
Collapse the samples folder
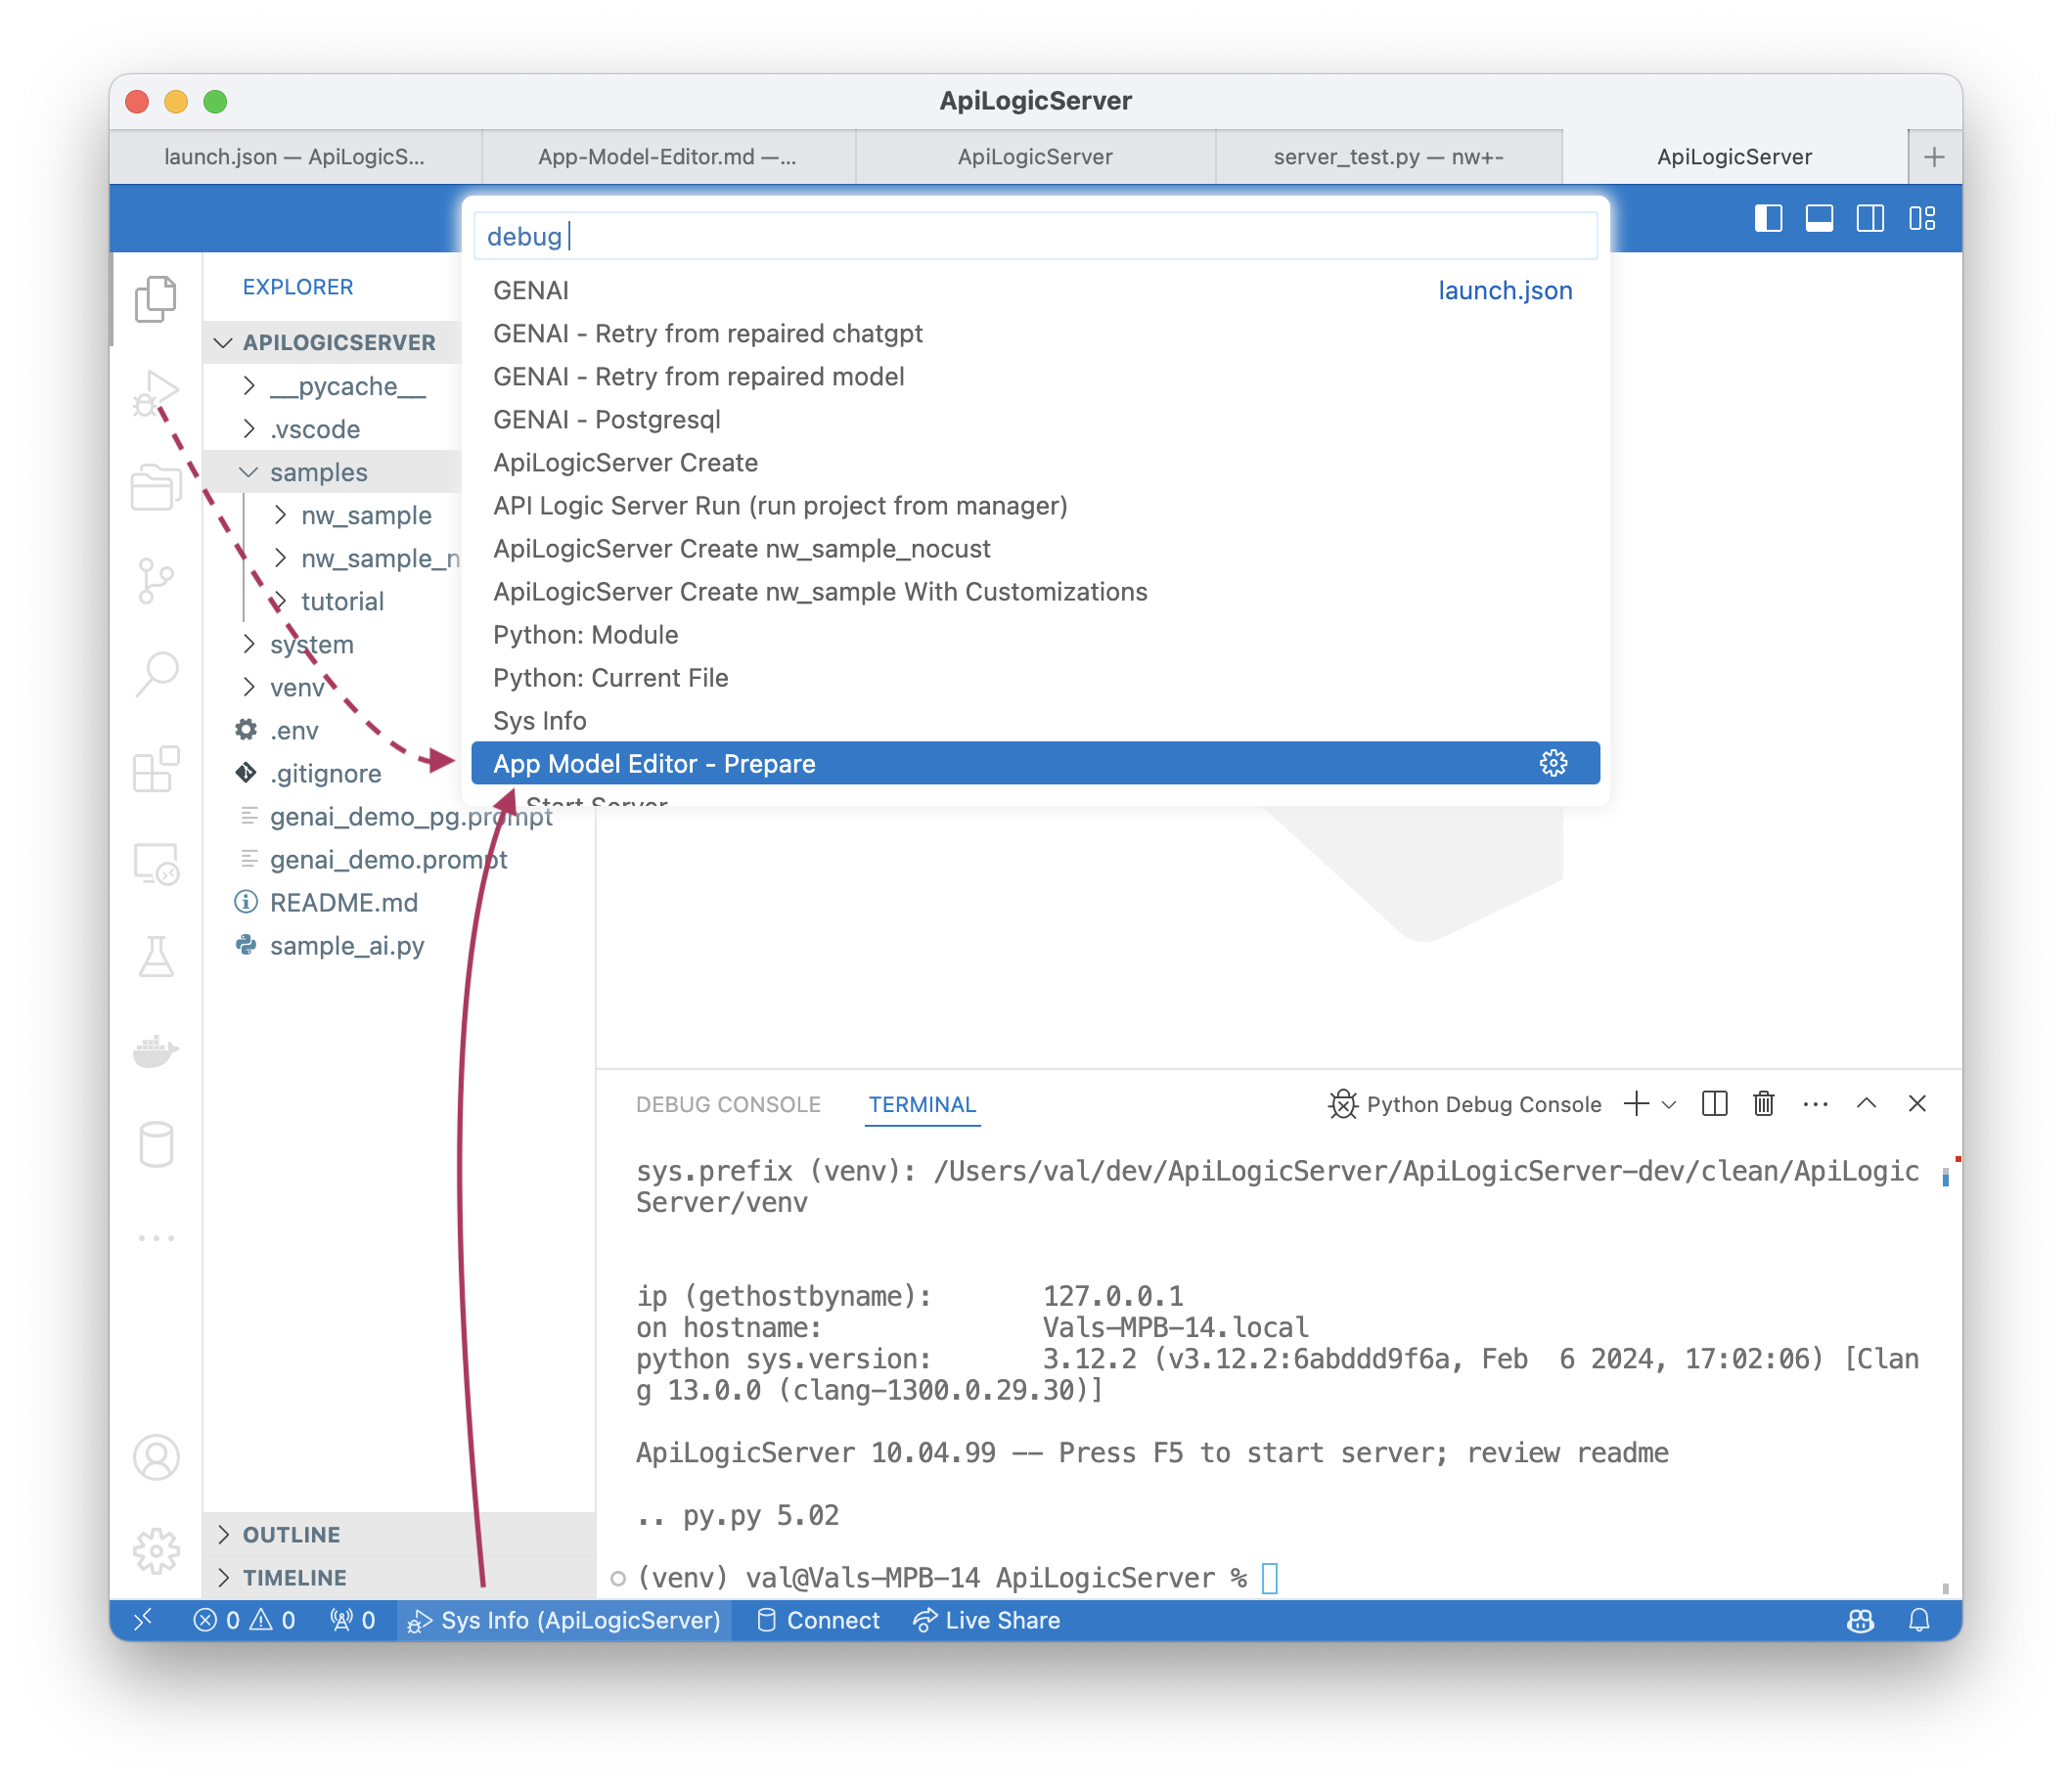[249, 472]
